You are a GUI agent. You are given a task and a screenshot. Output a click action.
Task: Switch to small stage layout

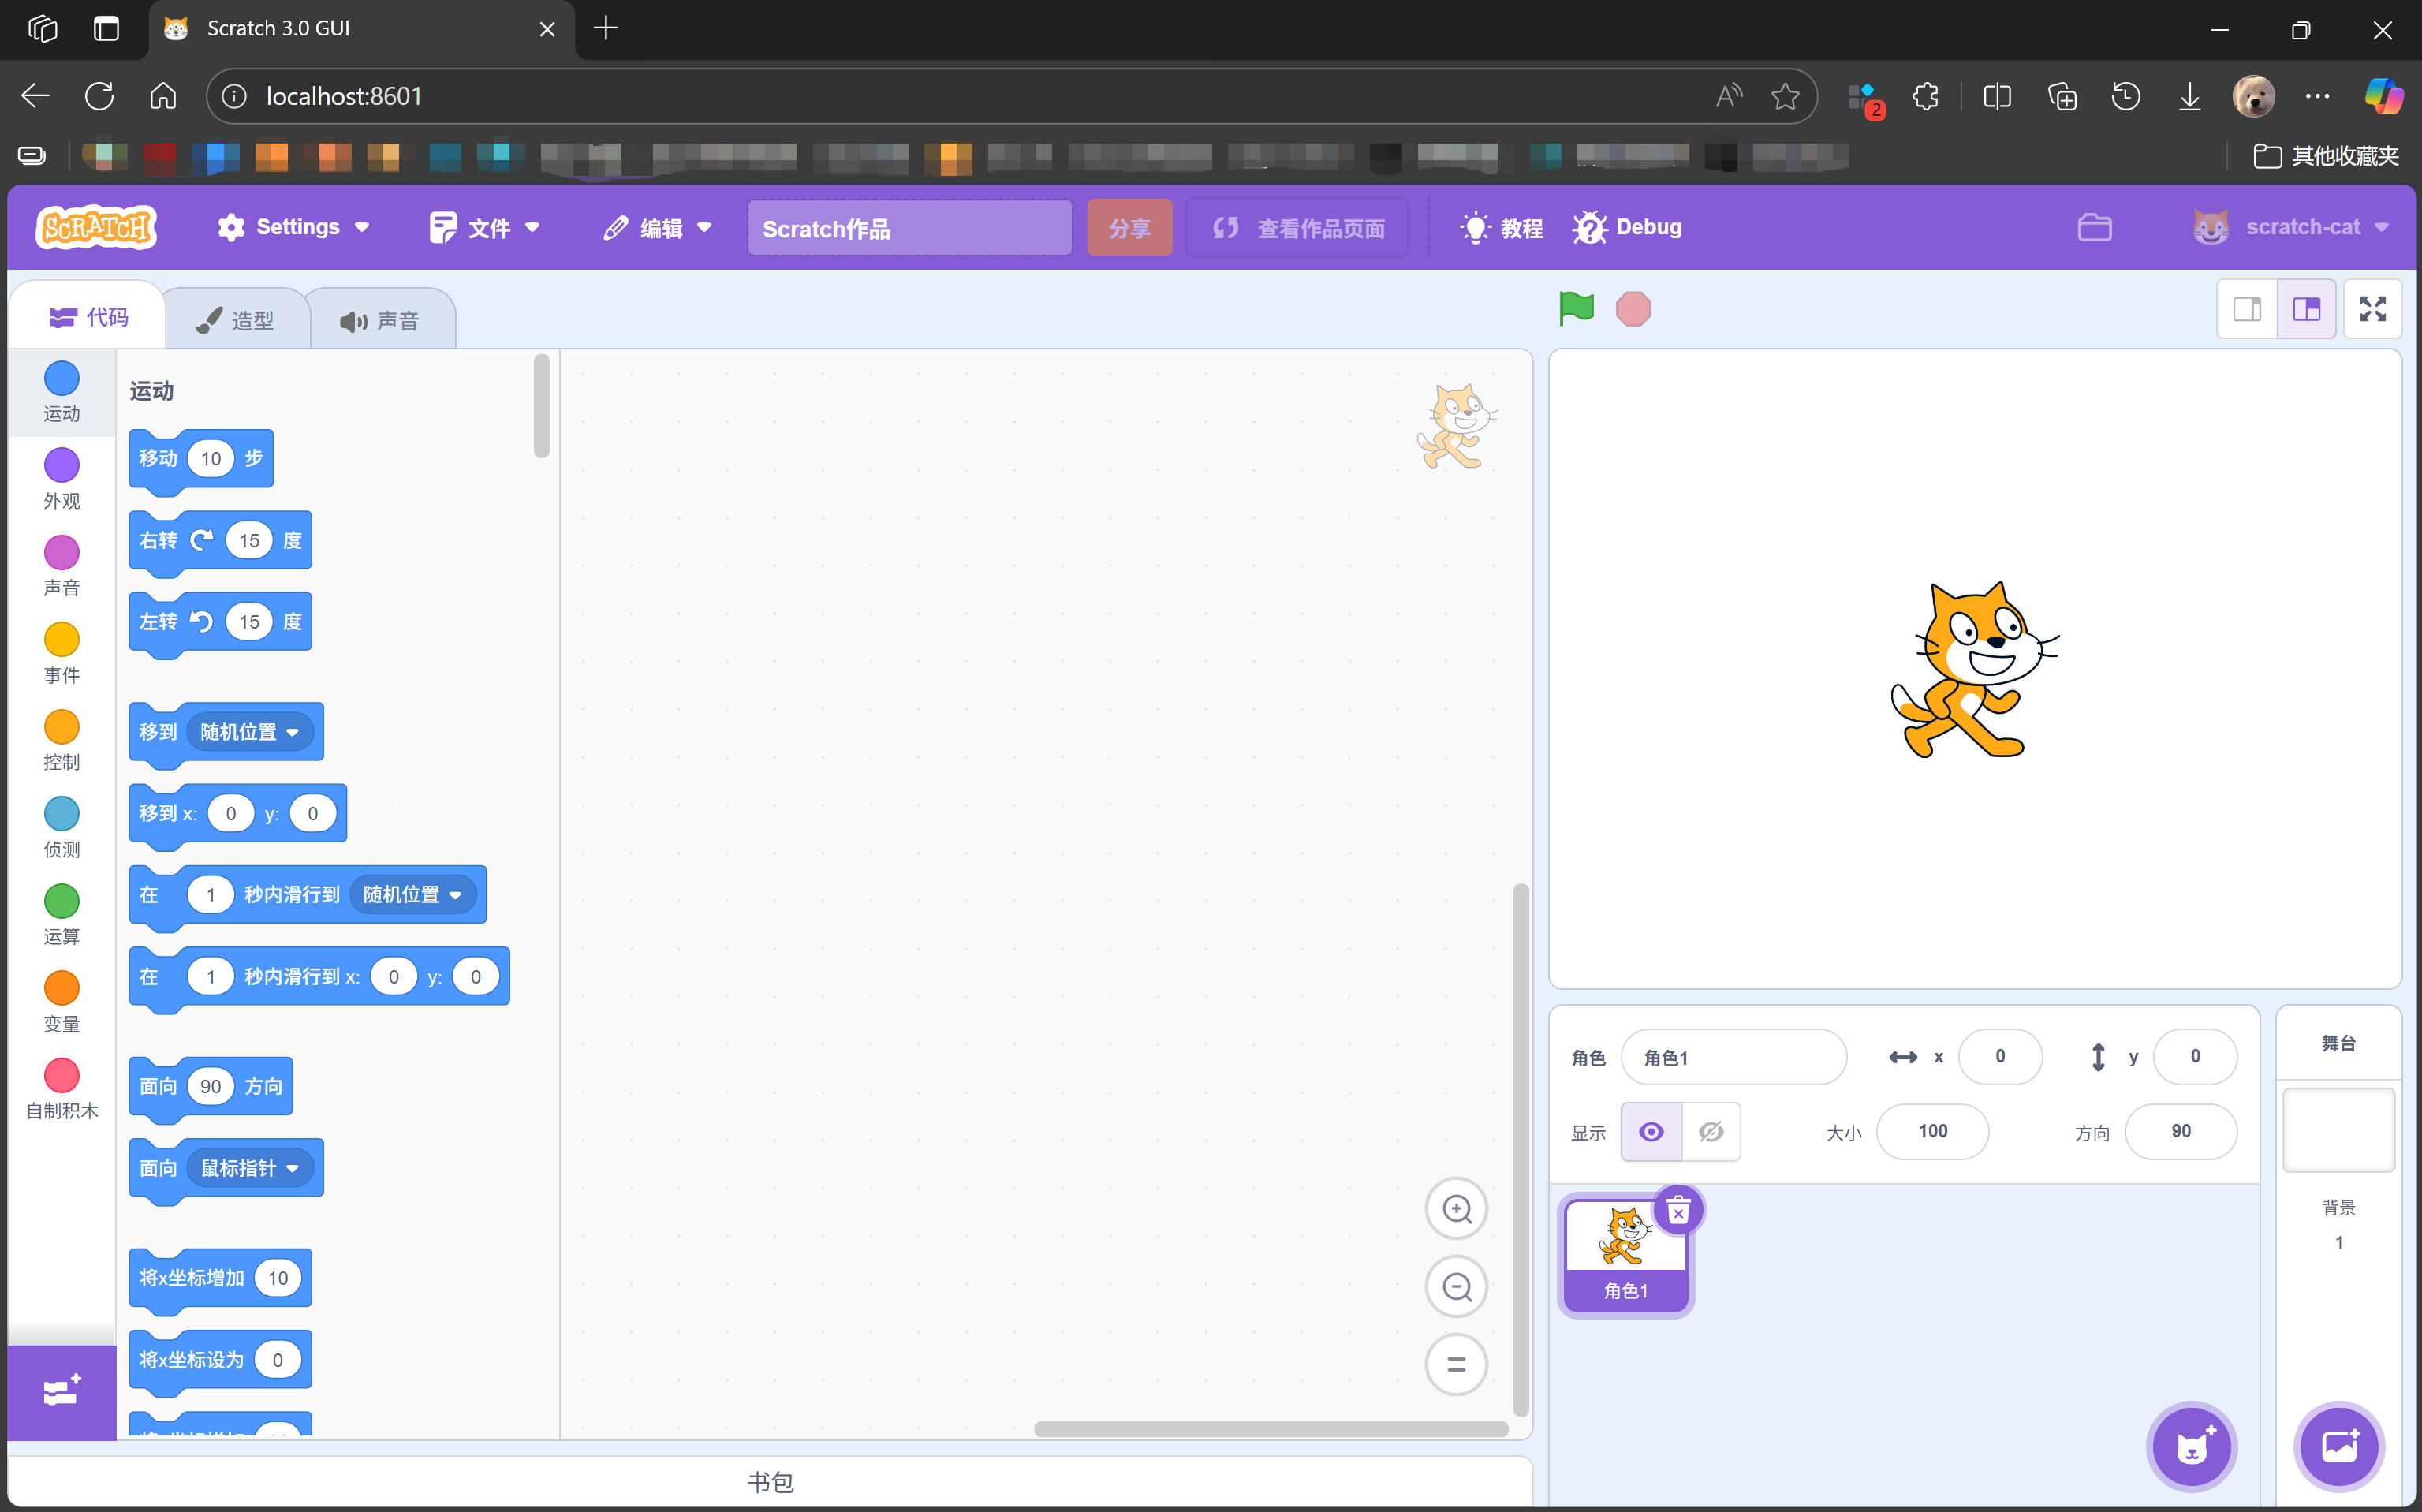[2246, 309]
